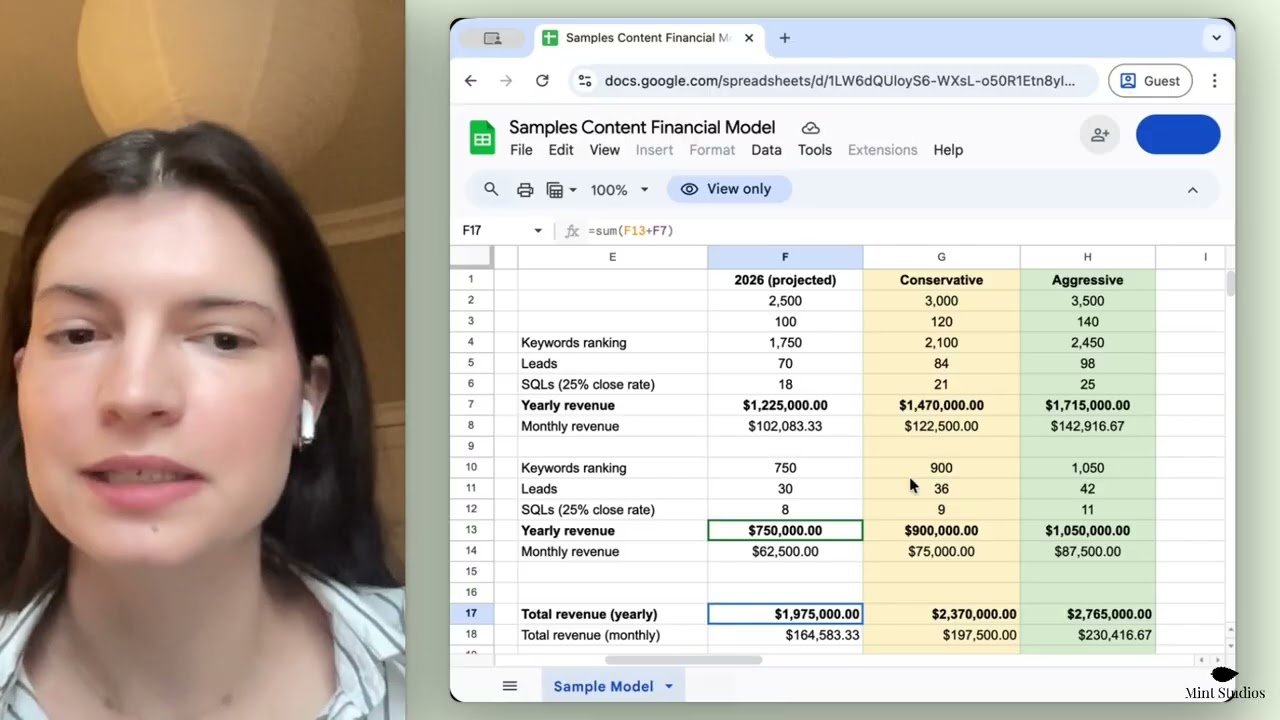1280x720 pixels.
Task: Go forward to the next page
Action: (x=506, y=81)
